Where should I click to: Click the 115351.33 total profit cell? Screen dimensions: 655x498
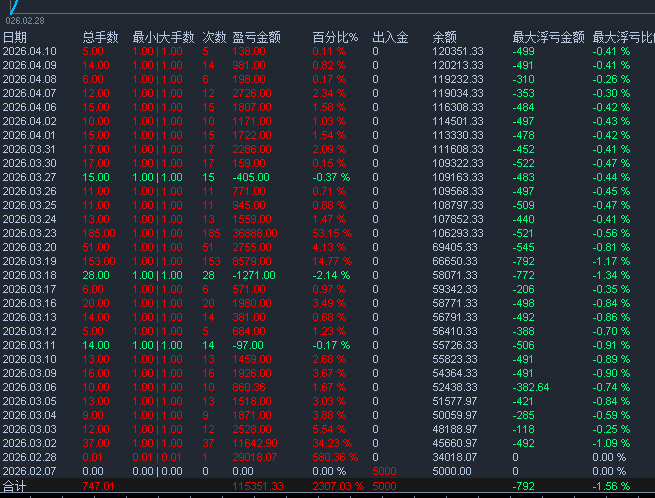(x=258, y=487)
